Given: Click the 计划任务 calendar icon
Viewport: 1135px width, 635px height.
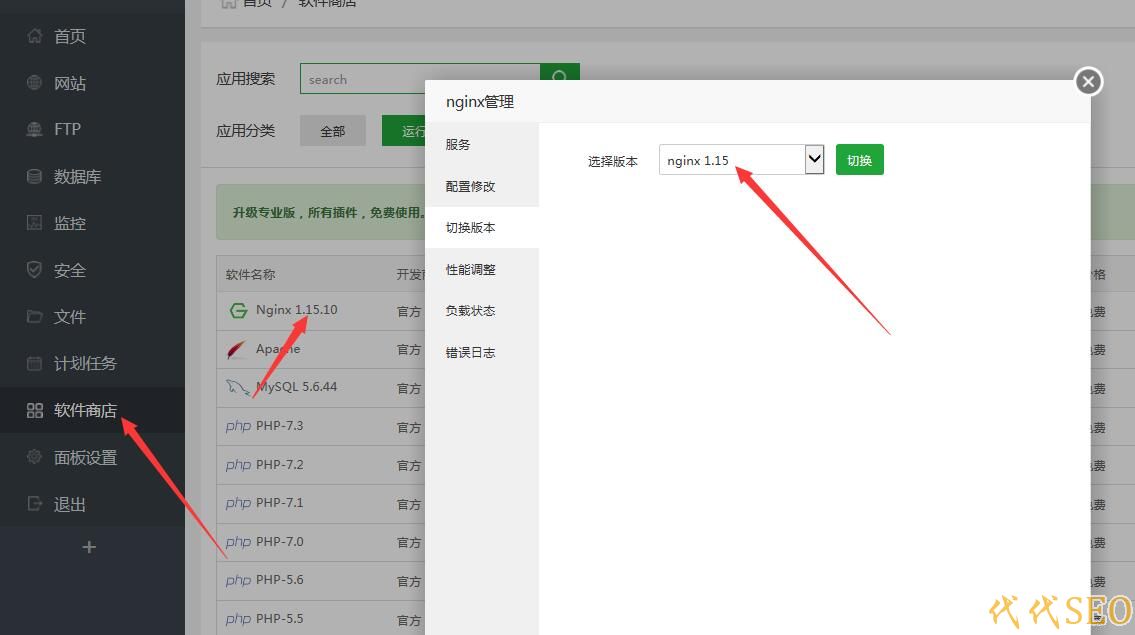Looking at the screenshot, I should point(35,364).
